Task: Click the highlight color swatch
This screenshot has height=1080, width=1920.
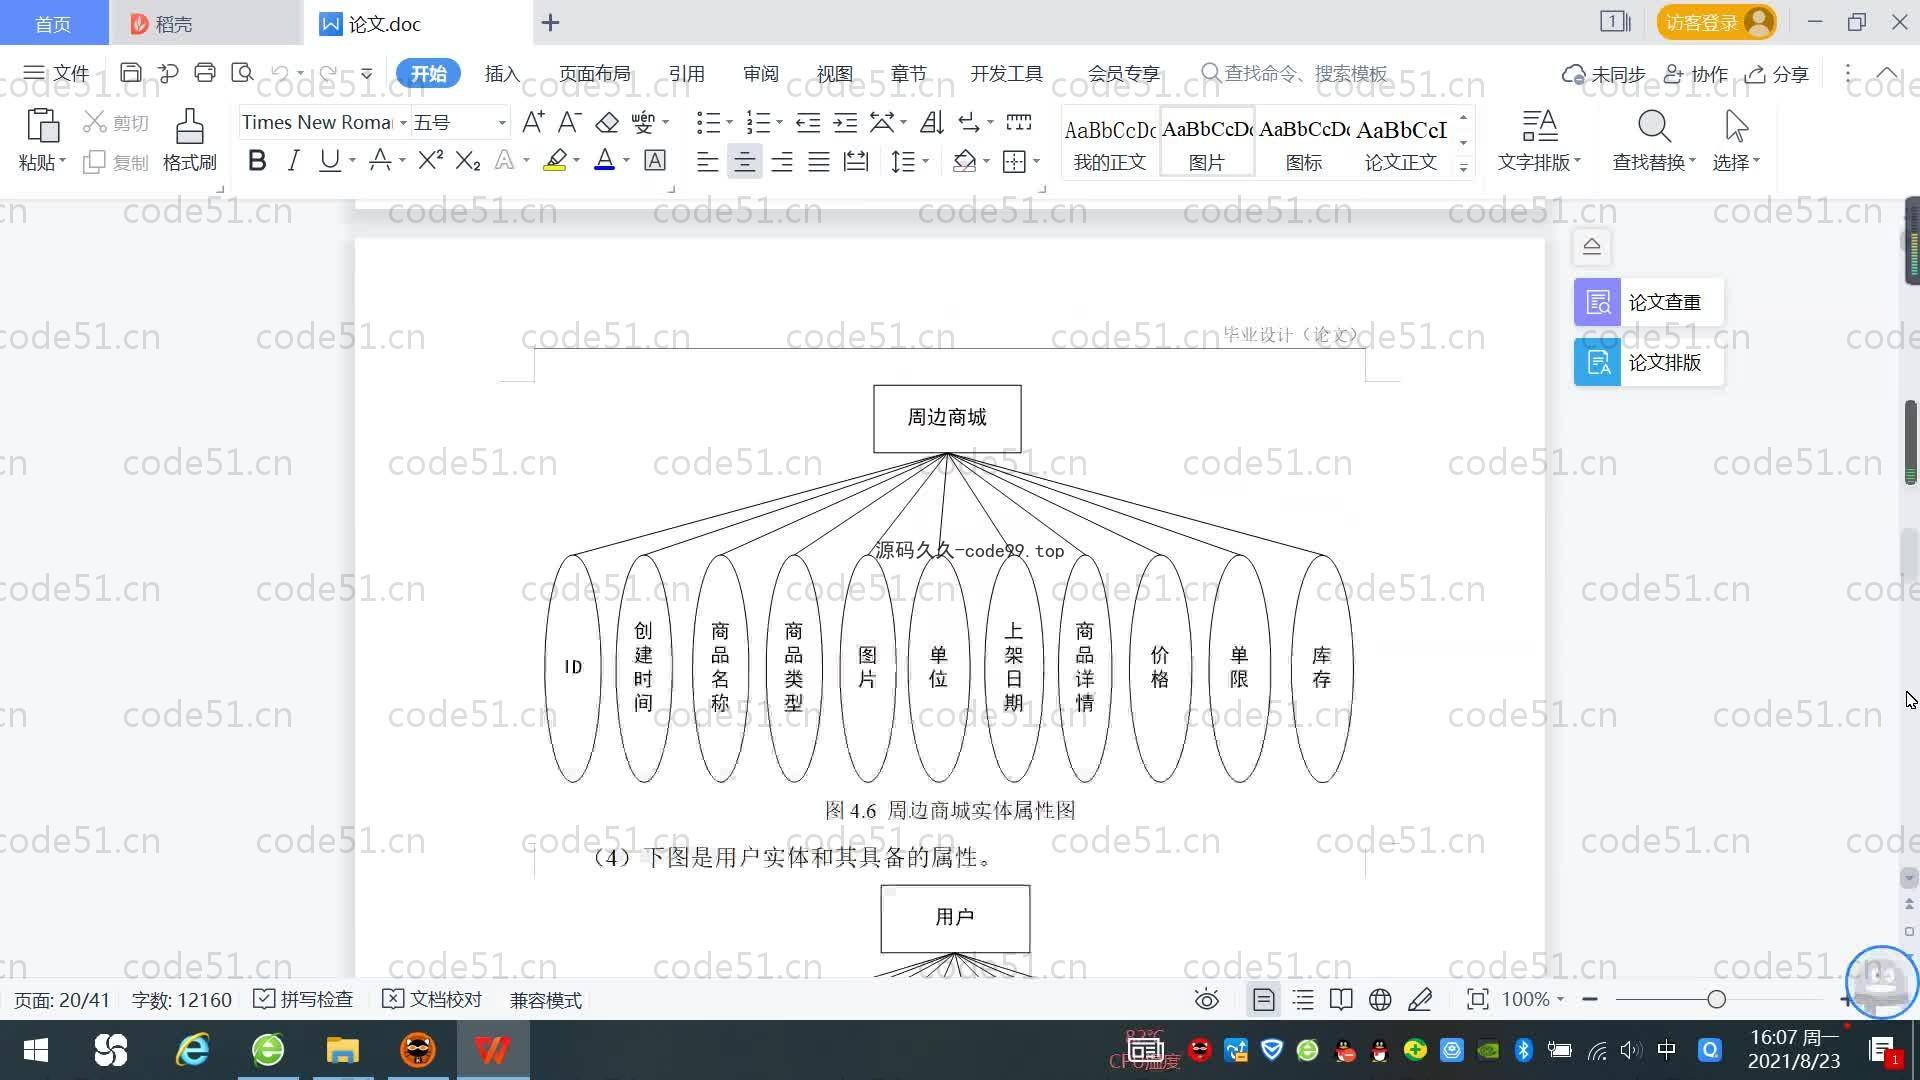Action: pos(555,161)
